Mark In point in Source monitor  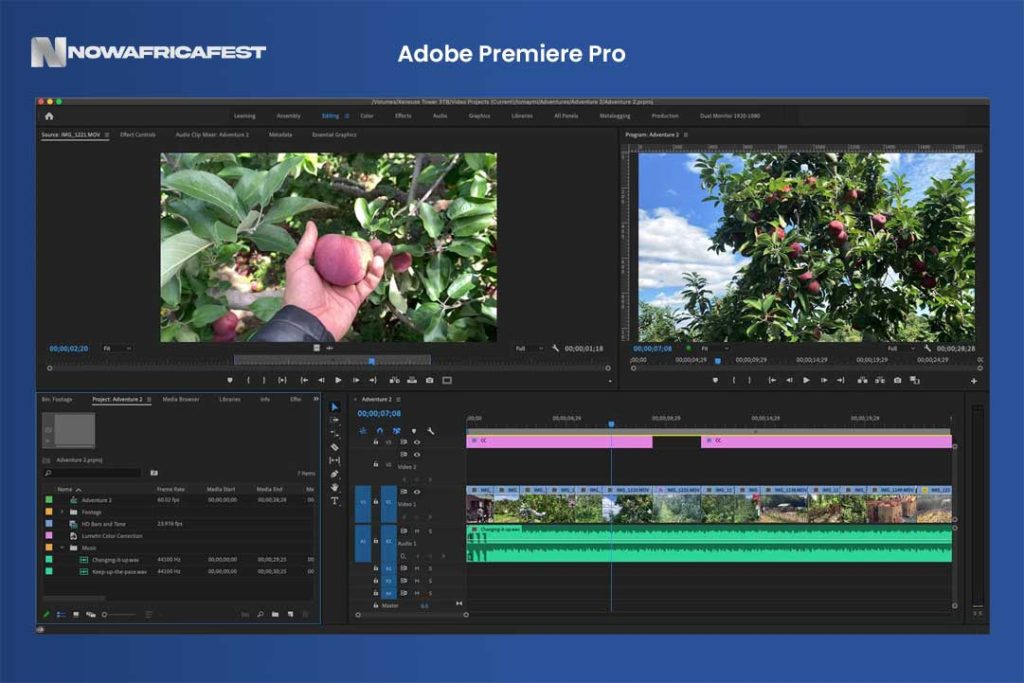248,380
